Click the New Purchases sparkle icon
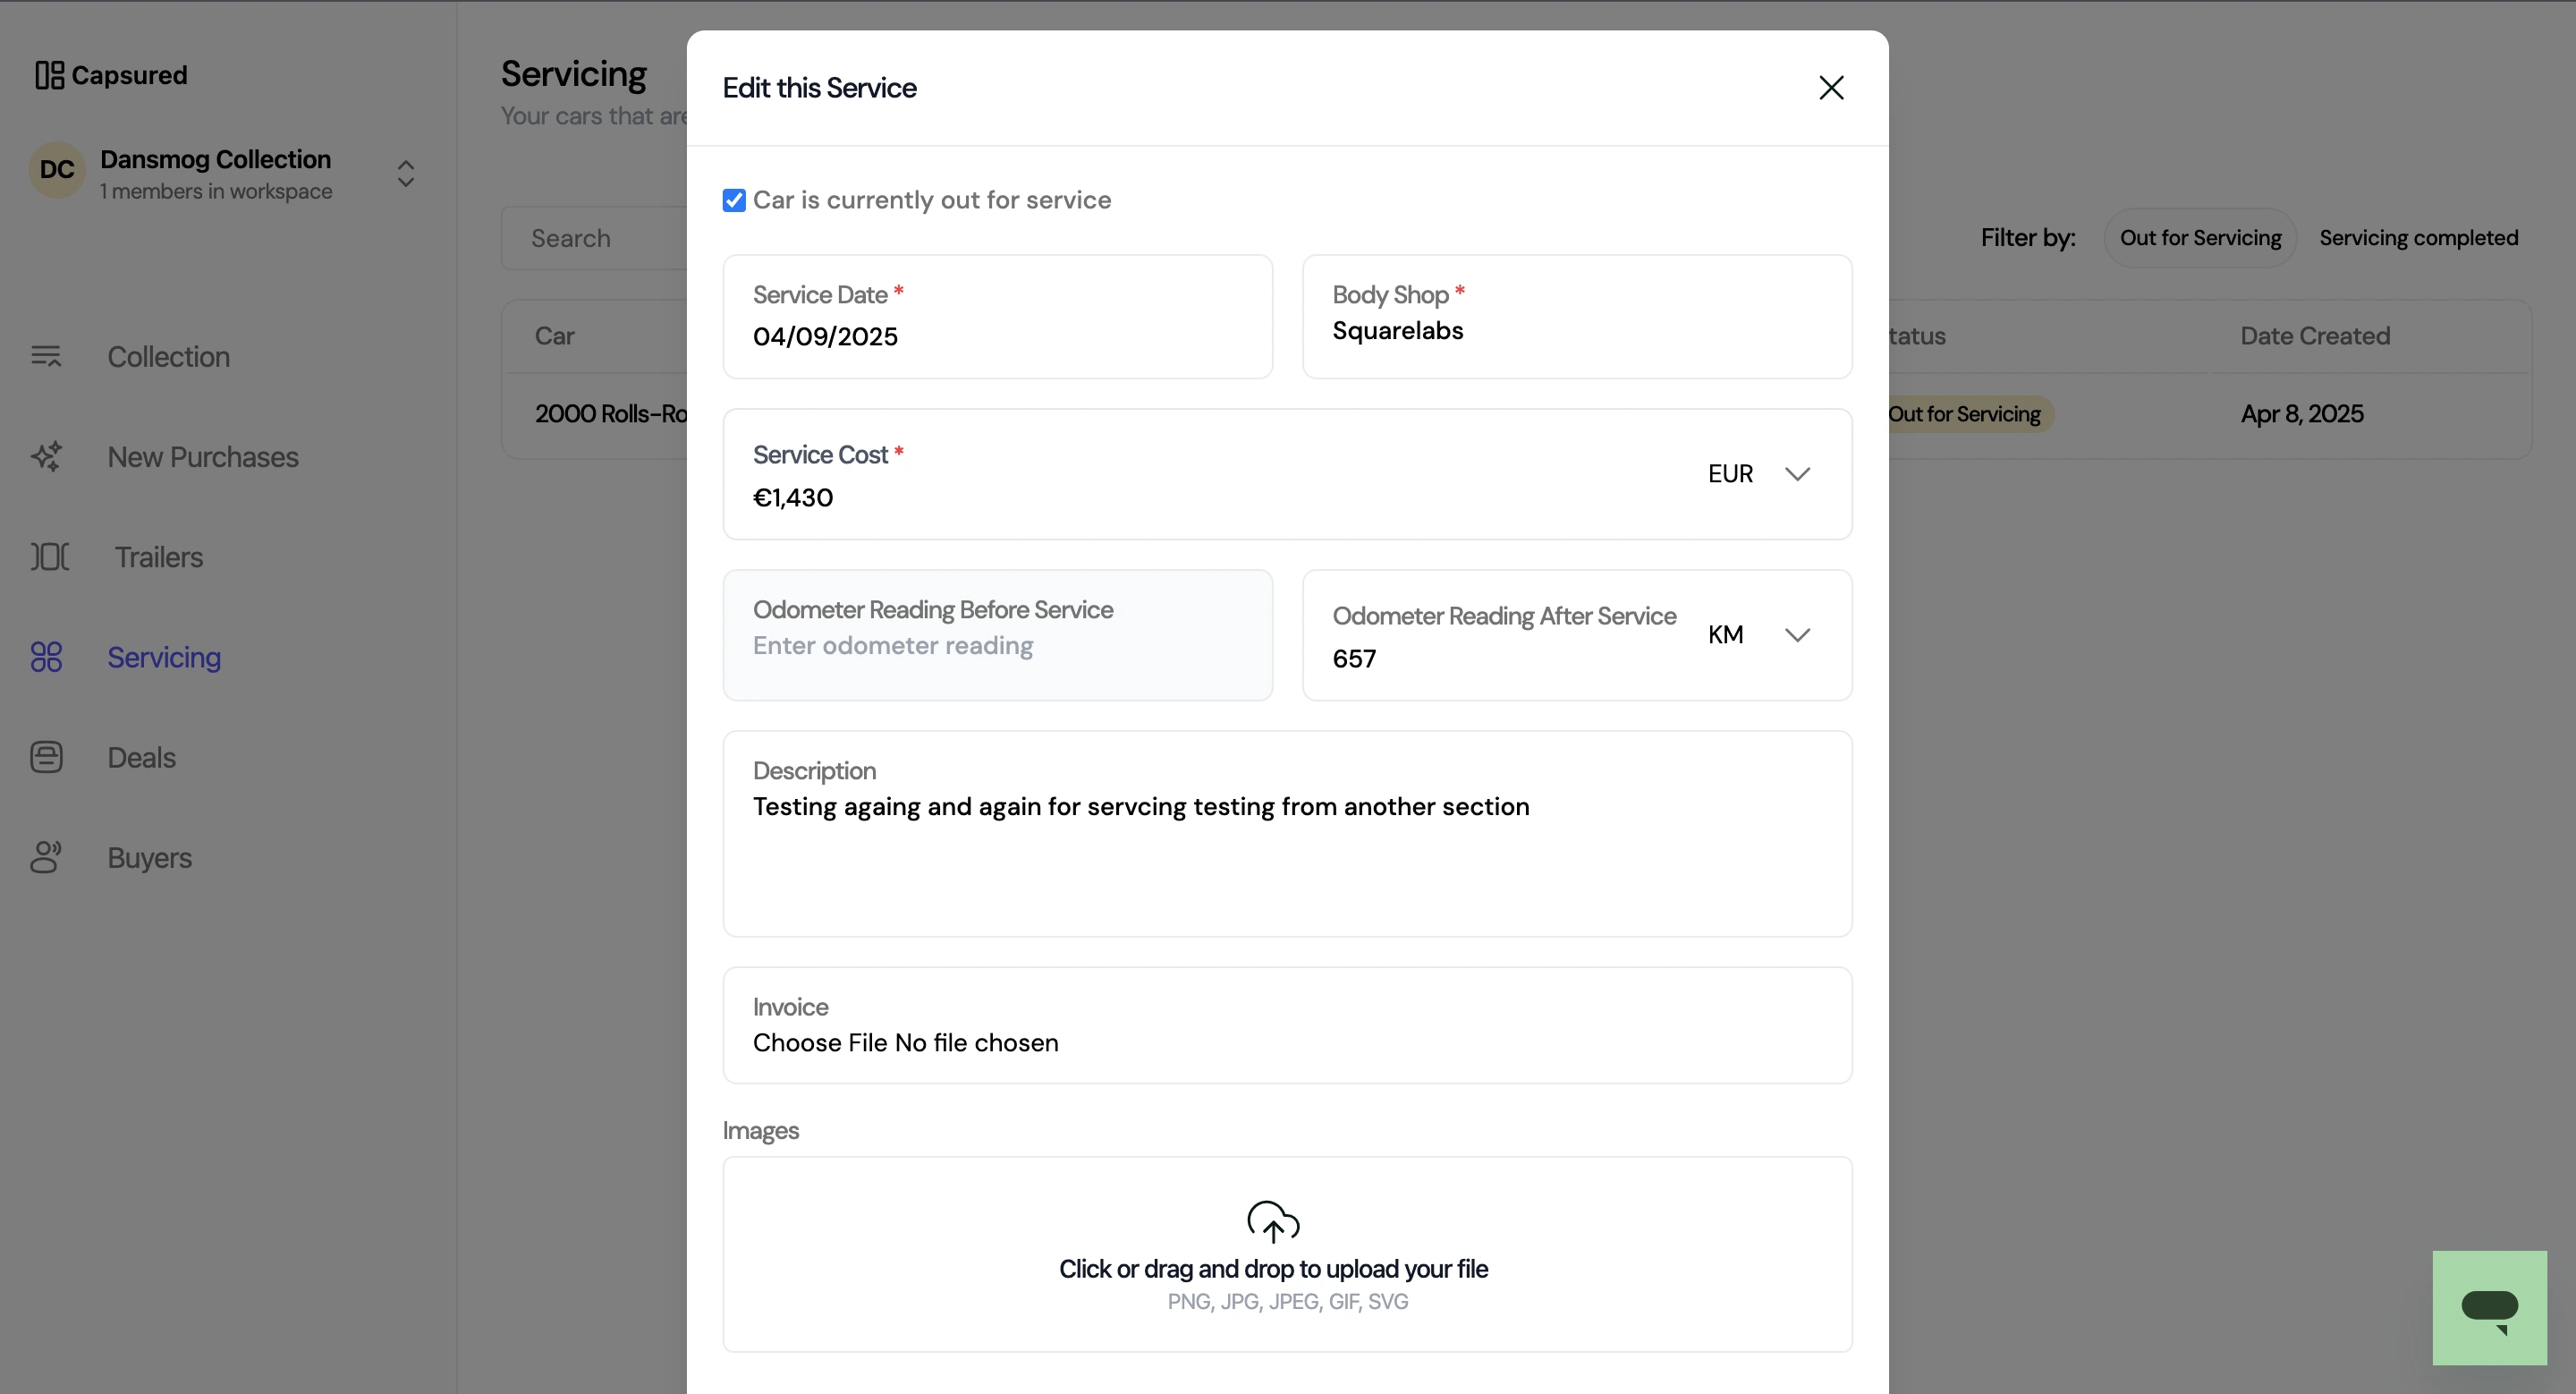Screen dimensions: 2576x1394 click(x=46, y=456)
